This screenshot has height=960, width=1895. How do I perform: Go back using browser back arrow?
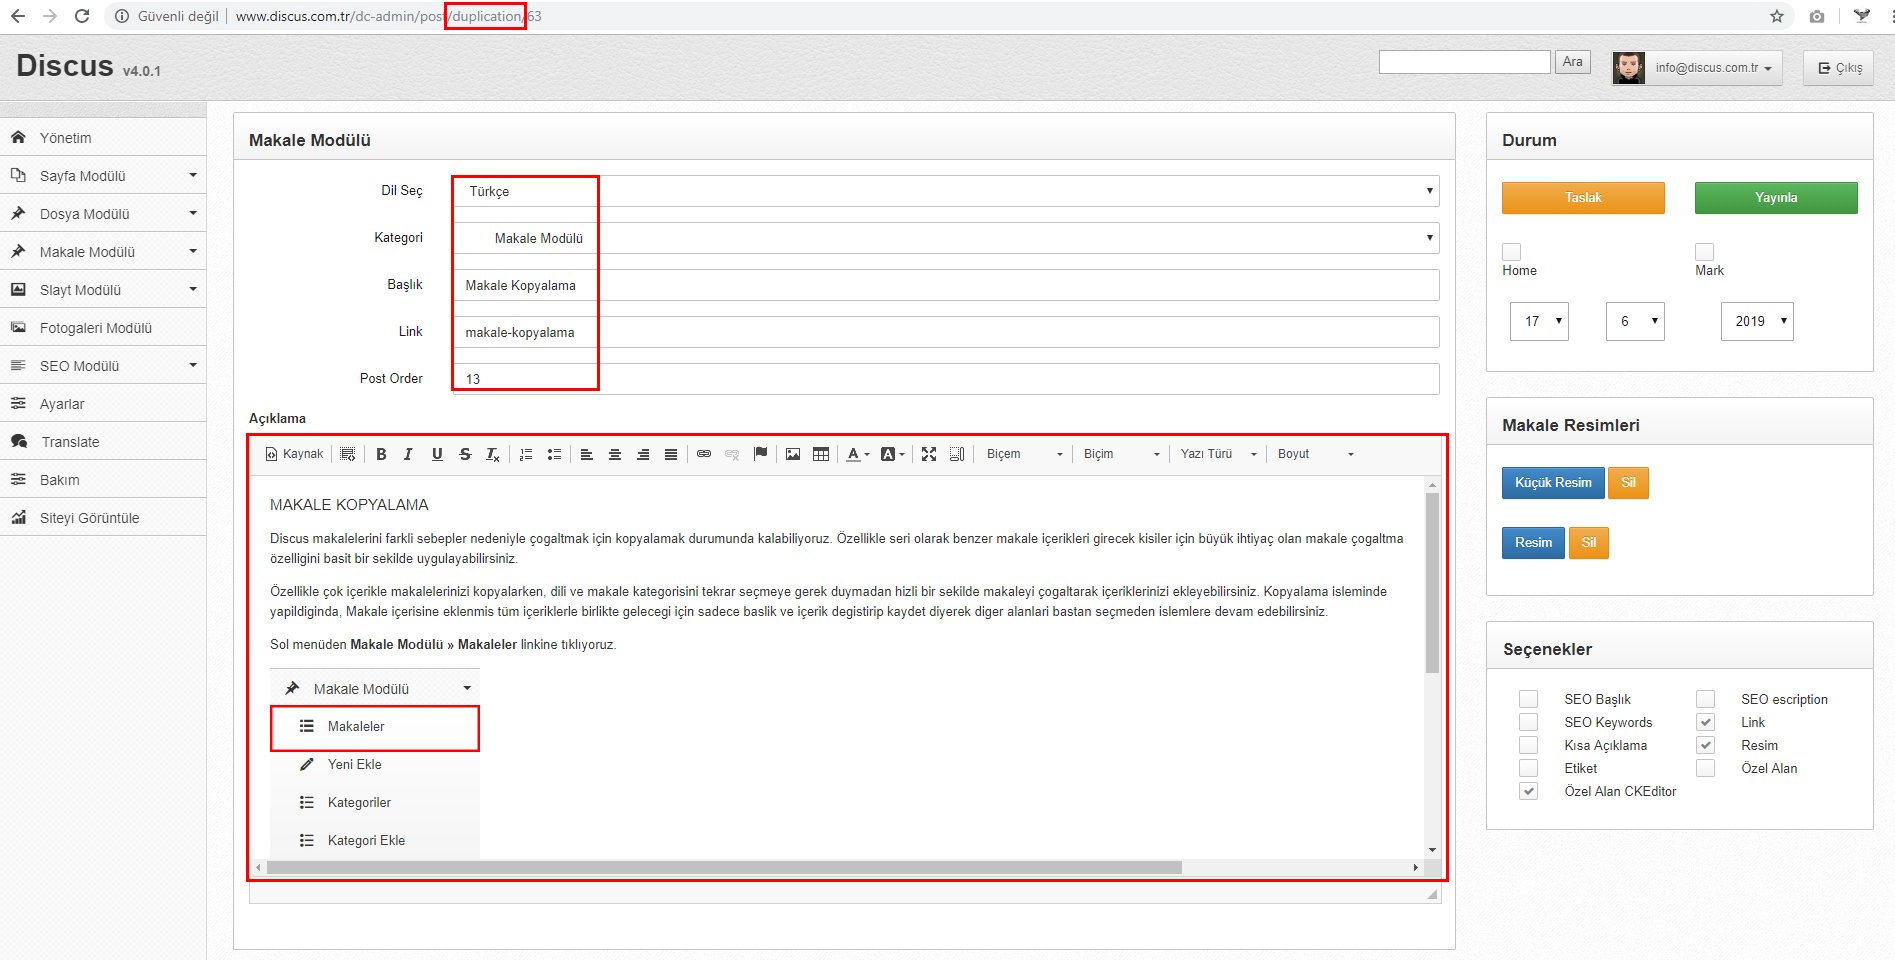pyautogui.click(x=18, y=16)
